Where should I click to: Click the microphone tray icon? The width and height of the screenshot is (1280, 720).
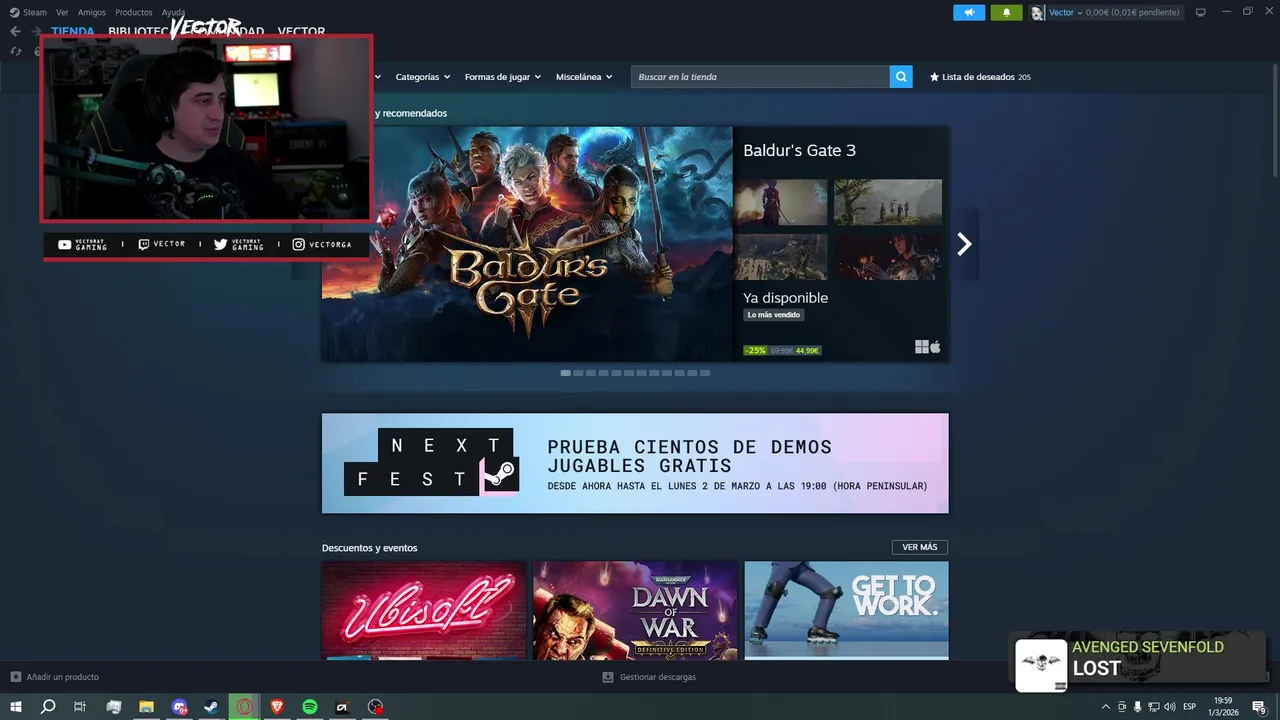1138,707
